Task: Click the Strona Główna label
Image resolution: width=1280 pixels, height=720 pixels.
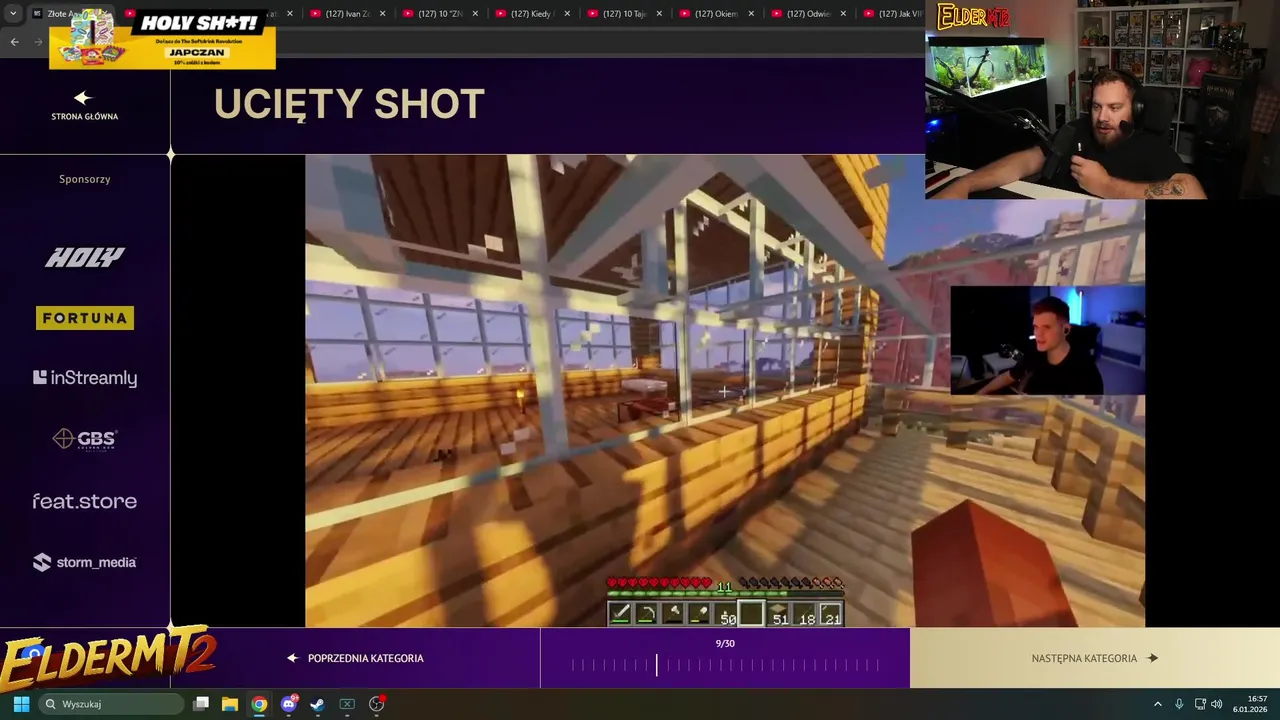Action: tap(85, 117)
